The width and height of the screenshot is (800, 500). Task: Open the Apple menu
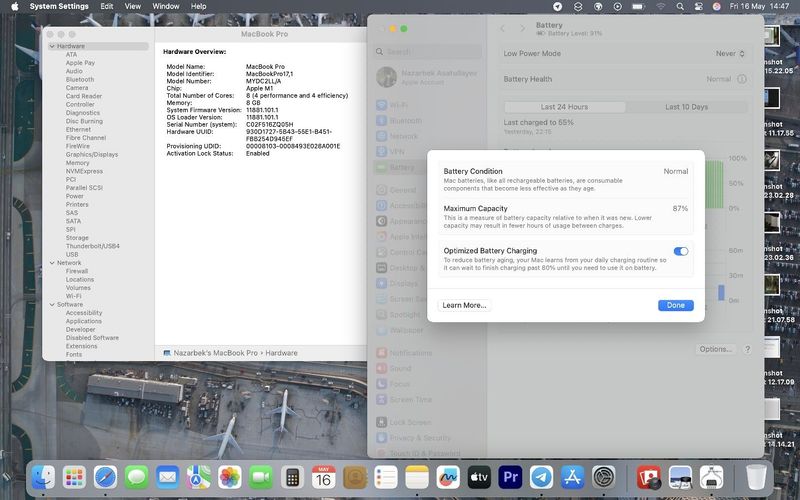coord(14,6)
